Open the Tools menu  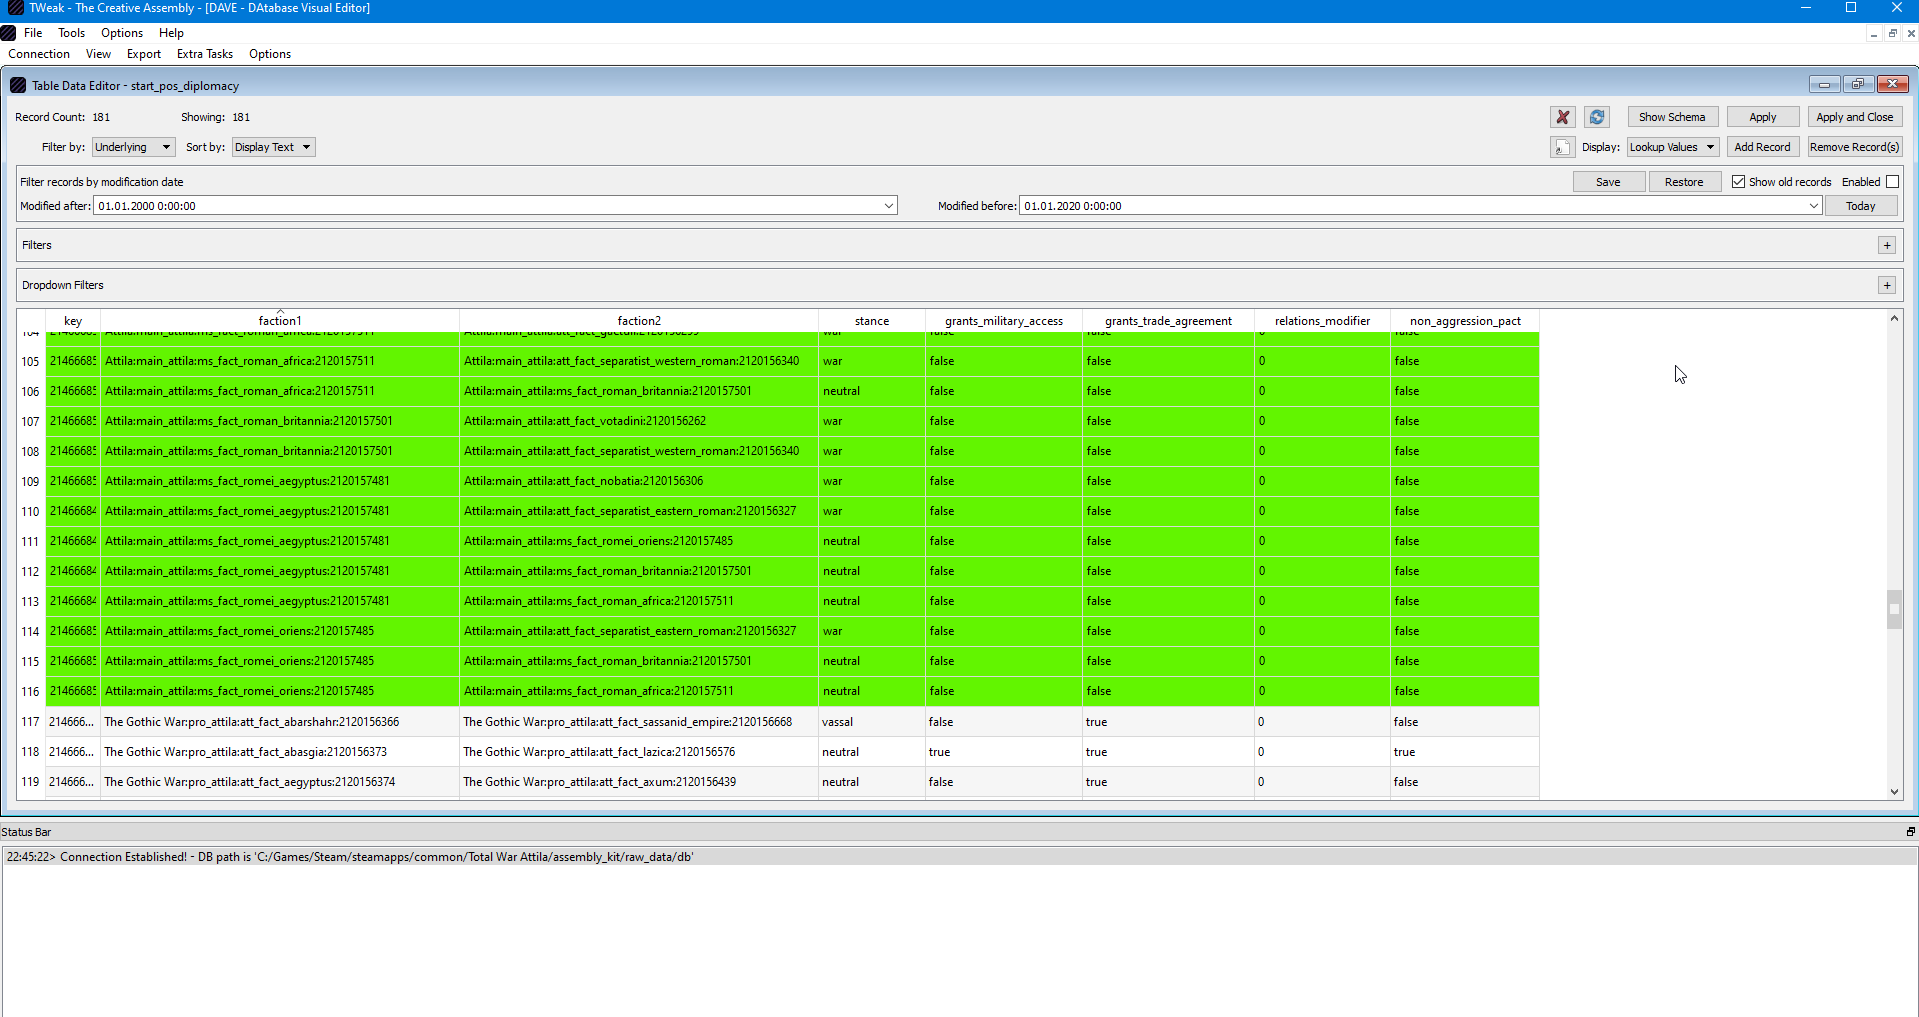click(71, 33)
